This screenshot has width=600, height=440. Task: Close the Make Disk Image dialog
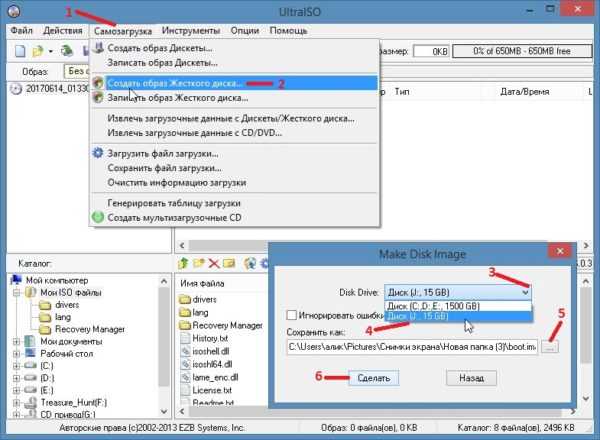[560, 251]
